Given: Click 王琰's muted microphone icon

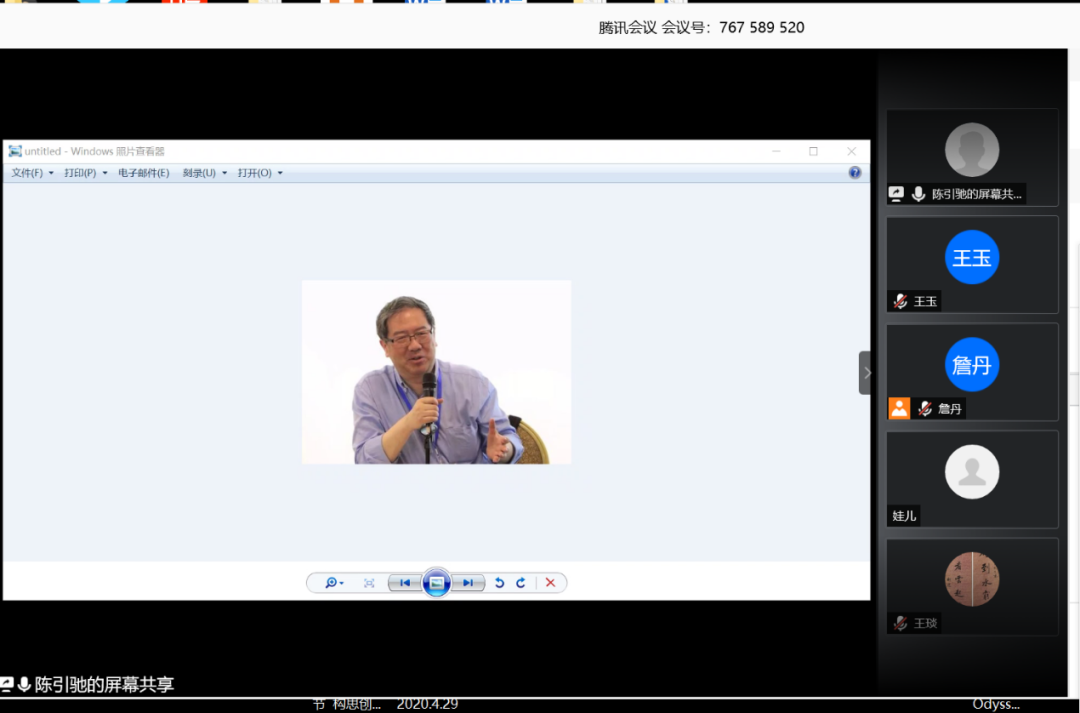Looking at the screenshot, I should click(x=900, y=623).
